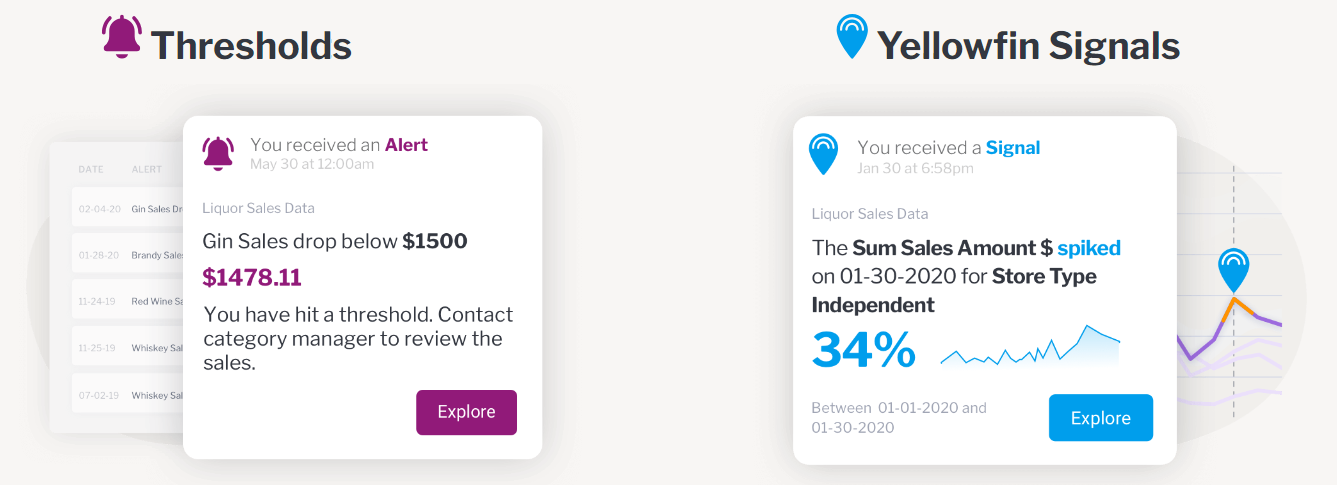Click the bell icon inside the Alert card

pyautogui.click(x=218, y=152)
